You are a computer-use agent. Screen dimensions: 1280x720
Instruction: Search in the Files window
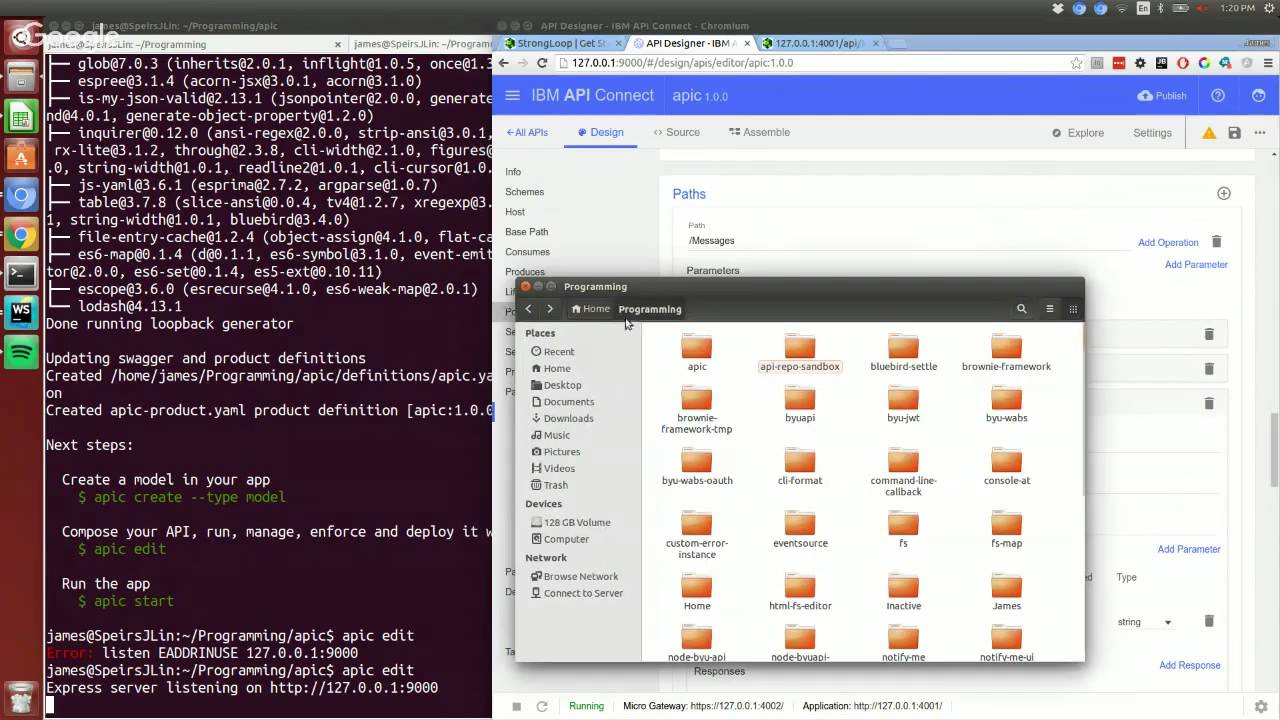point(1021,309)
